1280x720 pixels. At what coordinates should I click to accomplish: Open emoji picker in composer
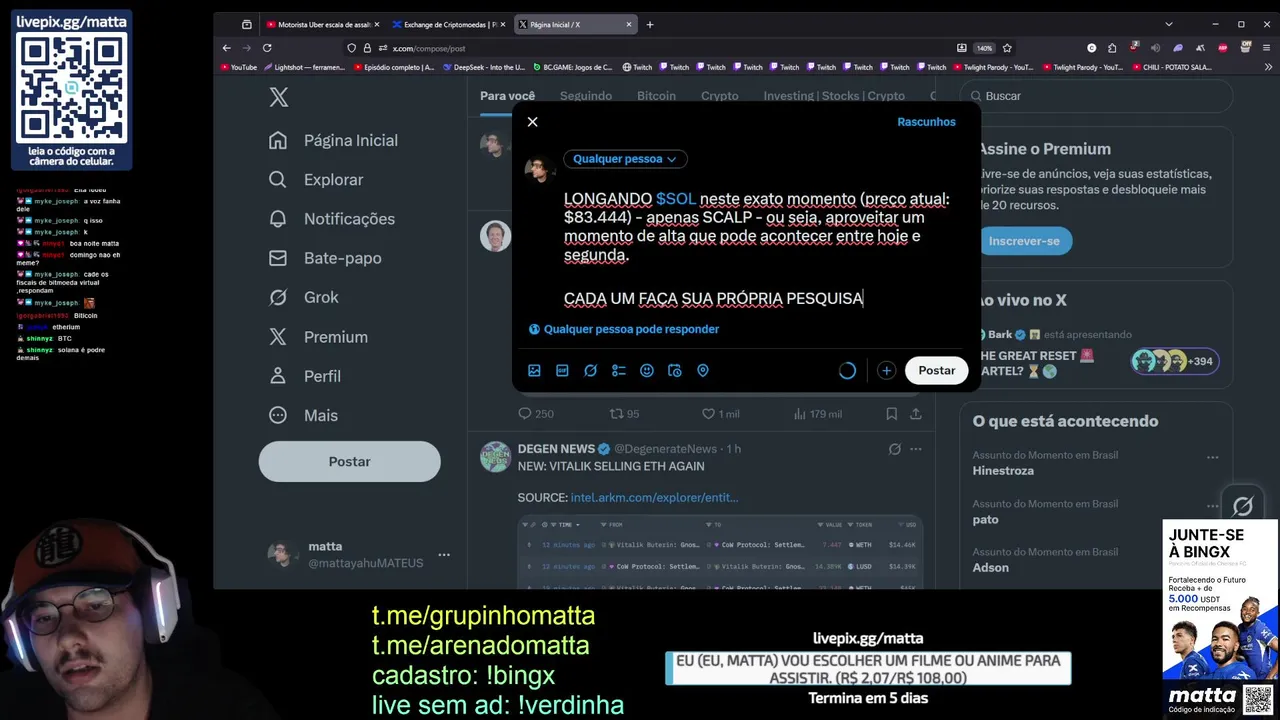coord(646,371)
